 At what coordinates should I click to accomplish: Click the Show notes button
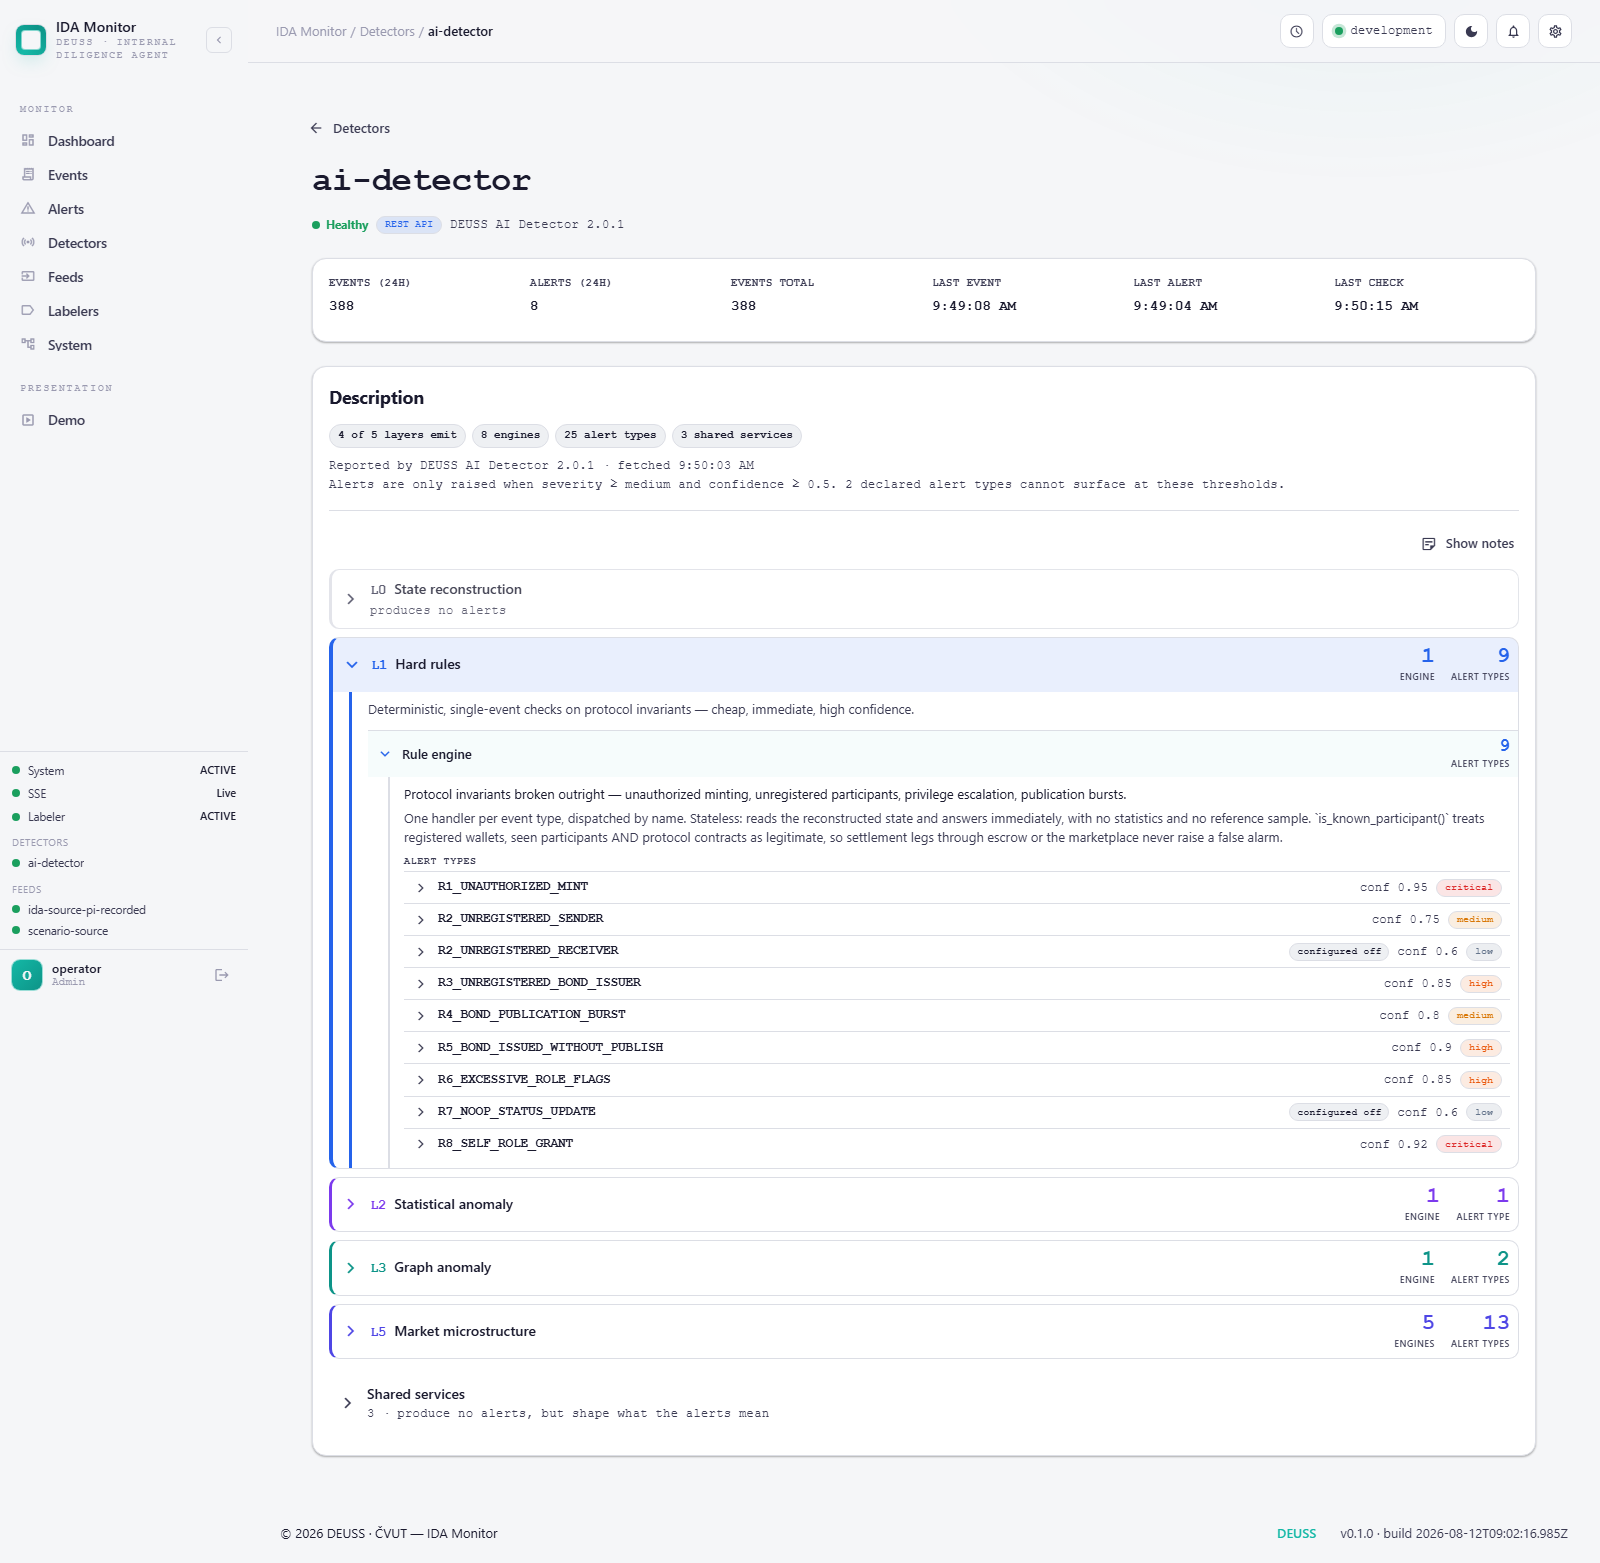[1468, 544]
